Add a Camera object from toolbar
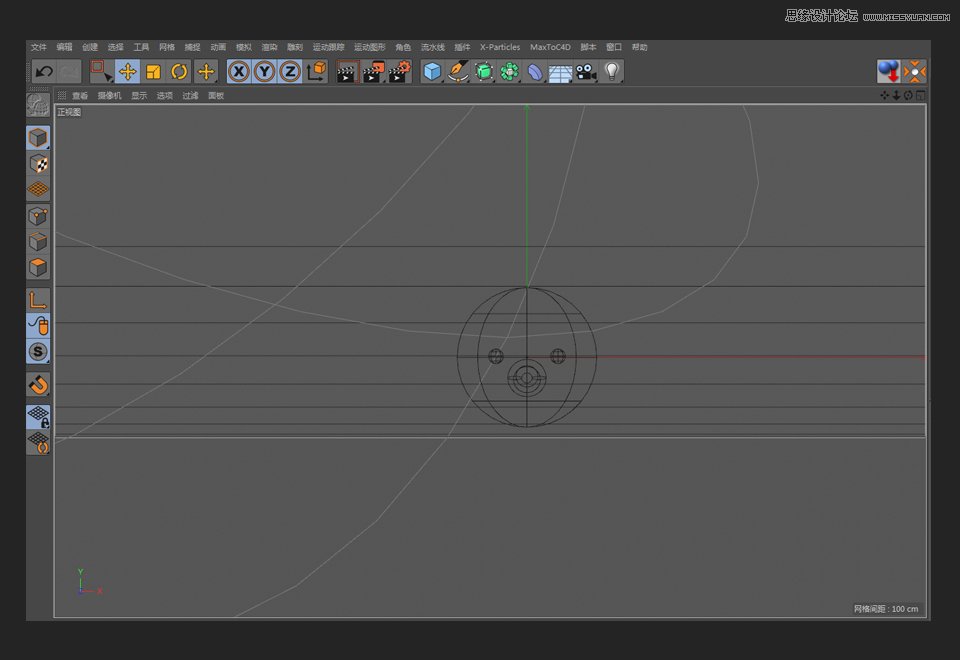This screenshot has height=660, width=960. click(586, 71)
